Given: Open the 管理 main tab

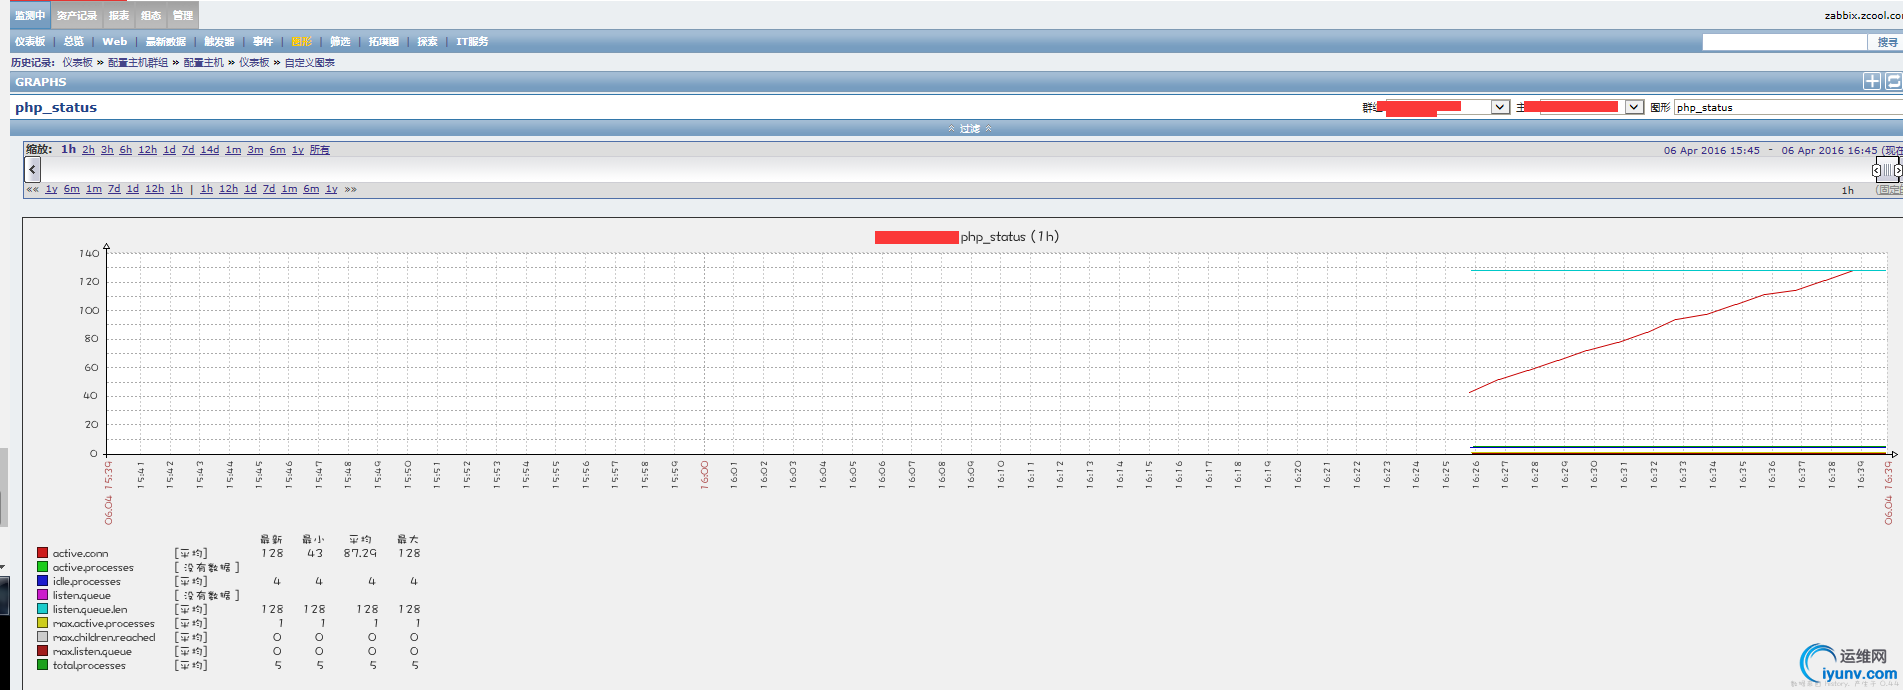Looking at the screenshot, I should (183, 15).
